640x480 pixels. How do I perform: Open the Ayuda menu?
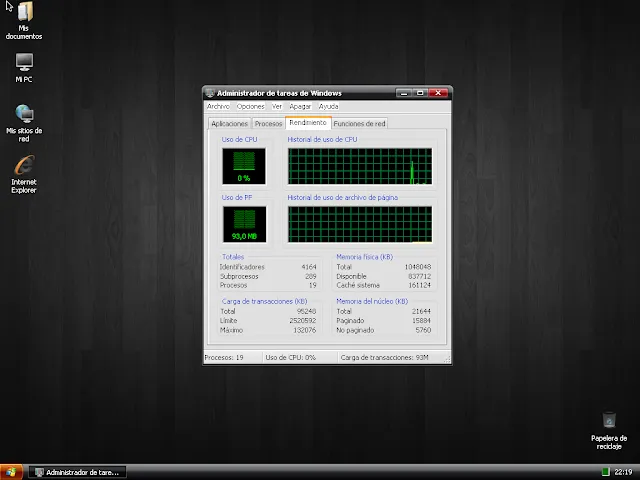tap(329, 107)
